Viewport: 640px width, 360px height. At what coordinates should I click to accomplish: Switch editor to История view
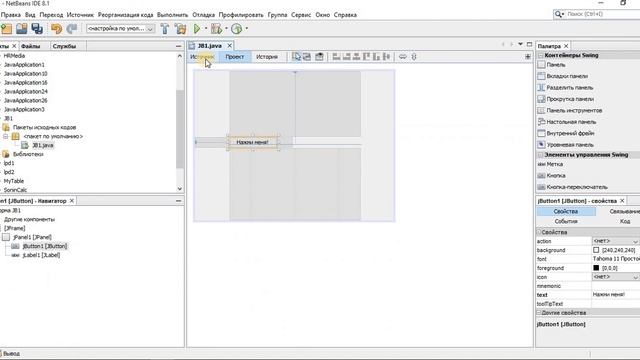(x=267, y=57)
